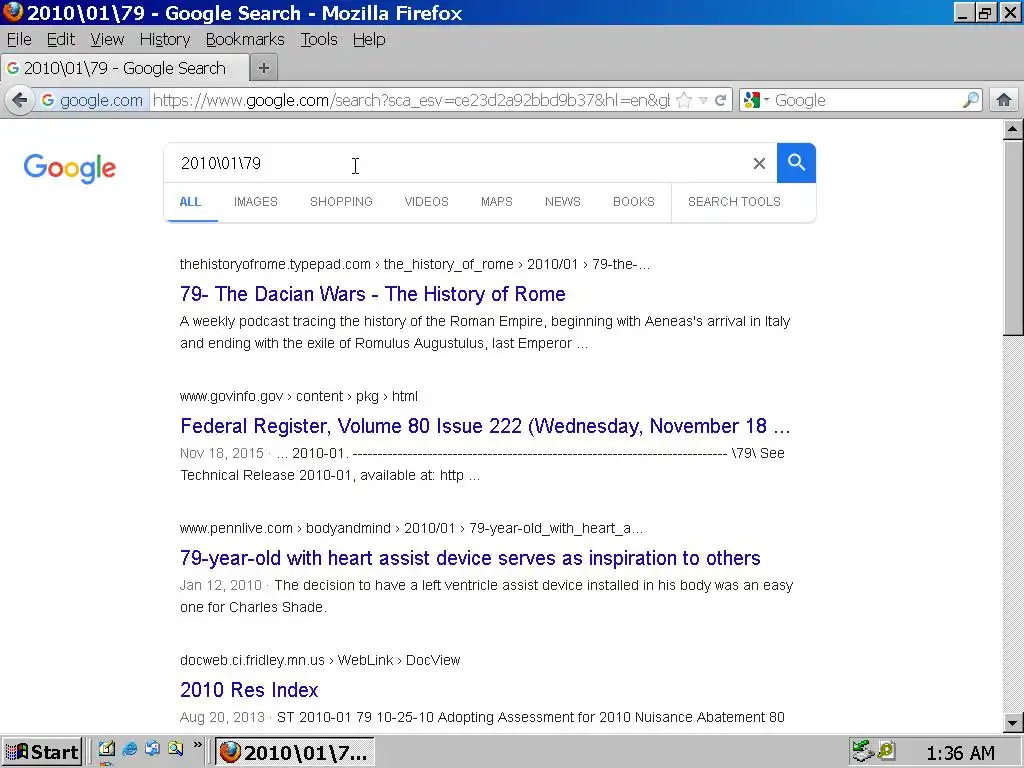
Task: Click the docweb.ci.fridley.mn.us breadcrumb text
Action: [x=252, y=660]
